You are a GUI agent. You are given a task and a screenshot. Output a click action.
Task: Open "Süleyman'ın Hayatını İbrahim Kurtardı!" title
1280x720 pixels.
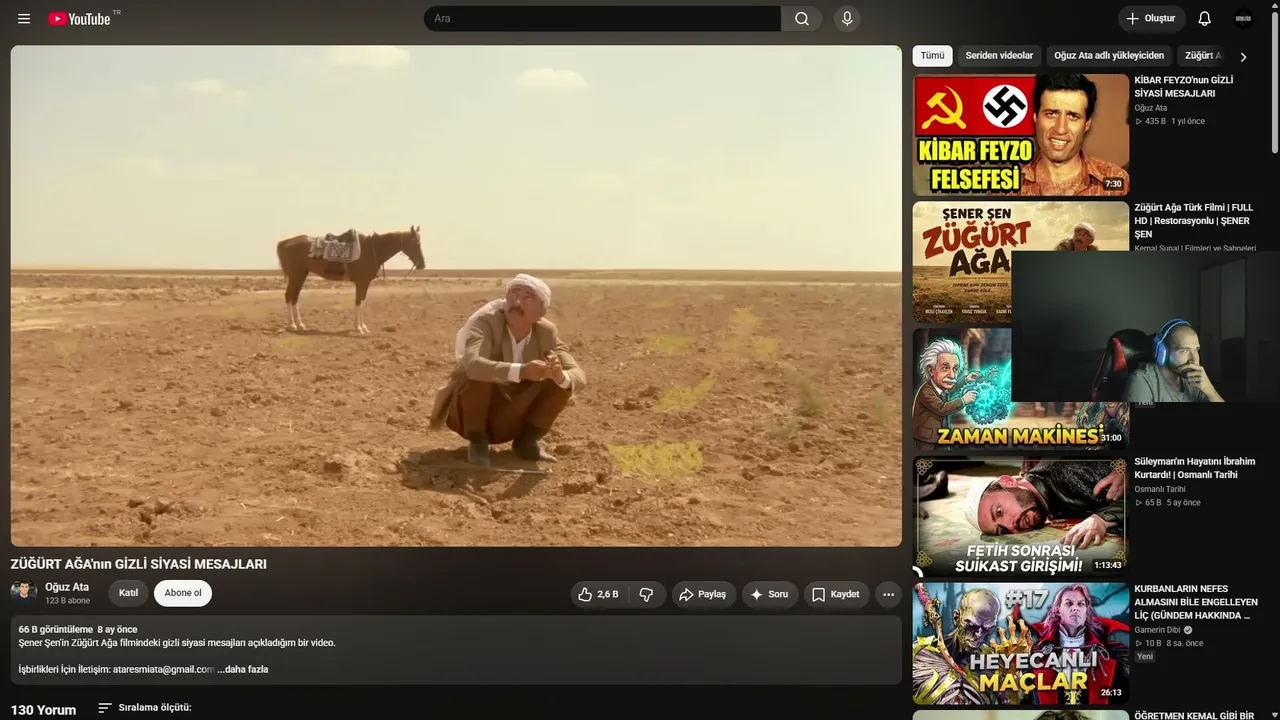pos(1194,468)
